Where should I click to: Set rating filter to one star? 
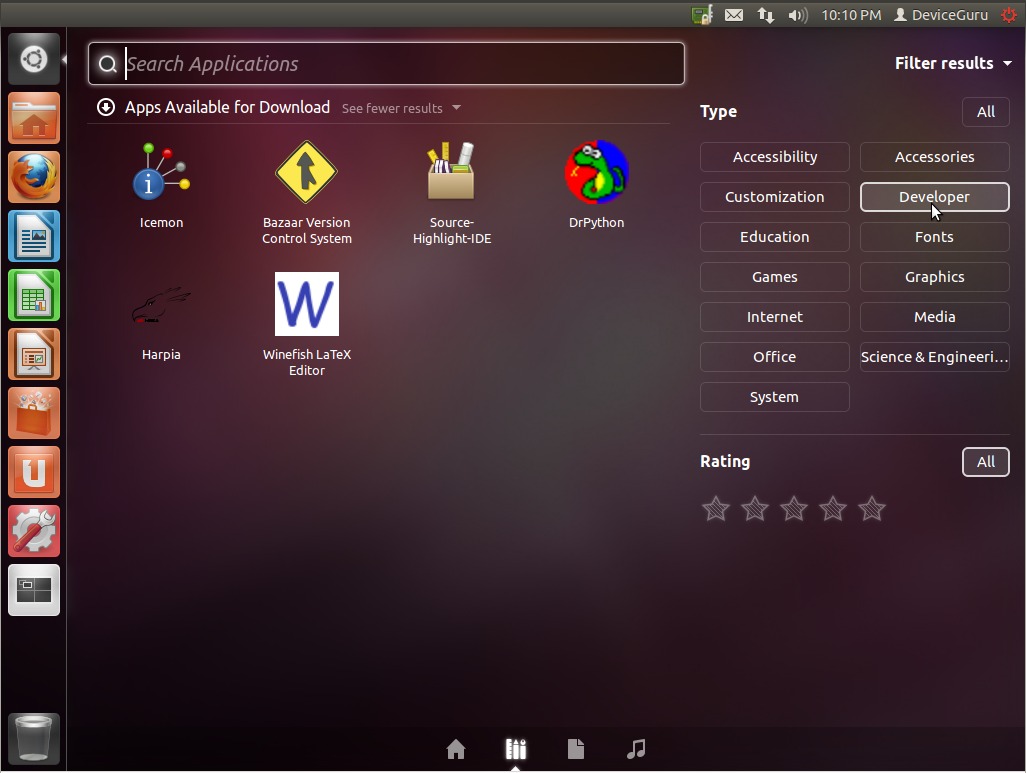tap(716, 509)
